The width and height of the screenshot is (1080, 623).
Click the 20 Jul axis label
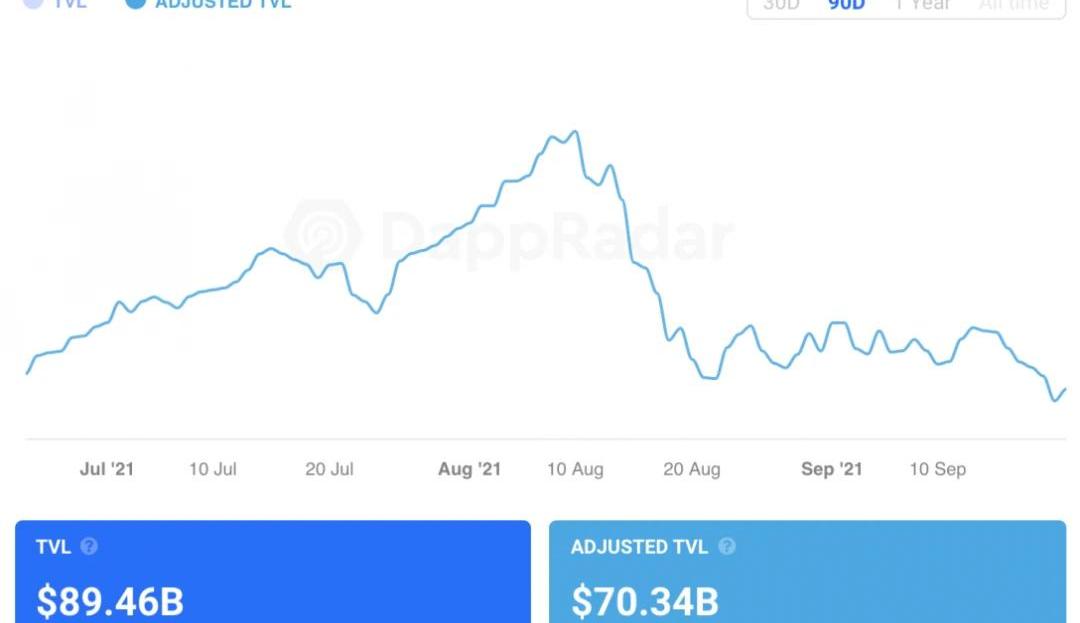click(x=330, y=469)
